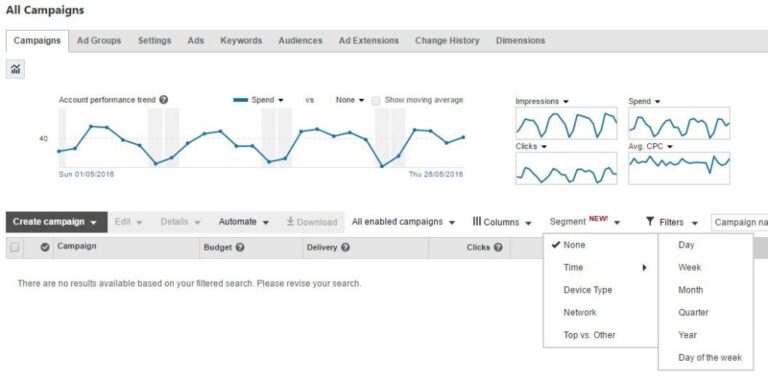Choose Week in the Time submenu
Viewport: 768px width, 381px height.
pos(706,267)
